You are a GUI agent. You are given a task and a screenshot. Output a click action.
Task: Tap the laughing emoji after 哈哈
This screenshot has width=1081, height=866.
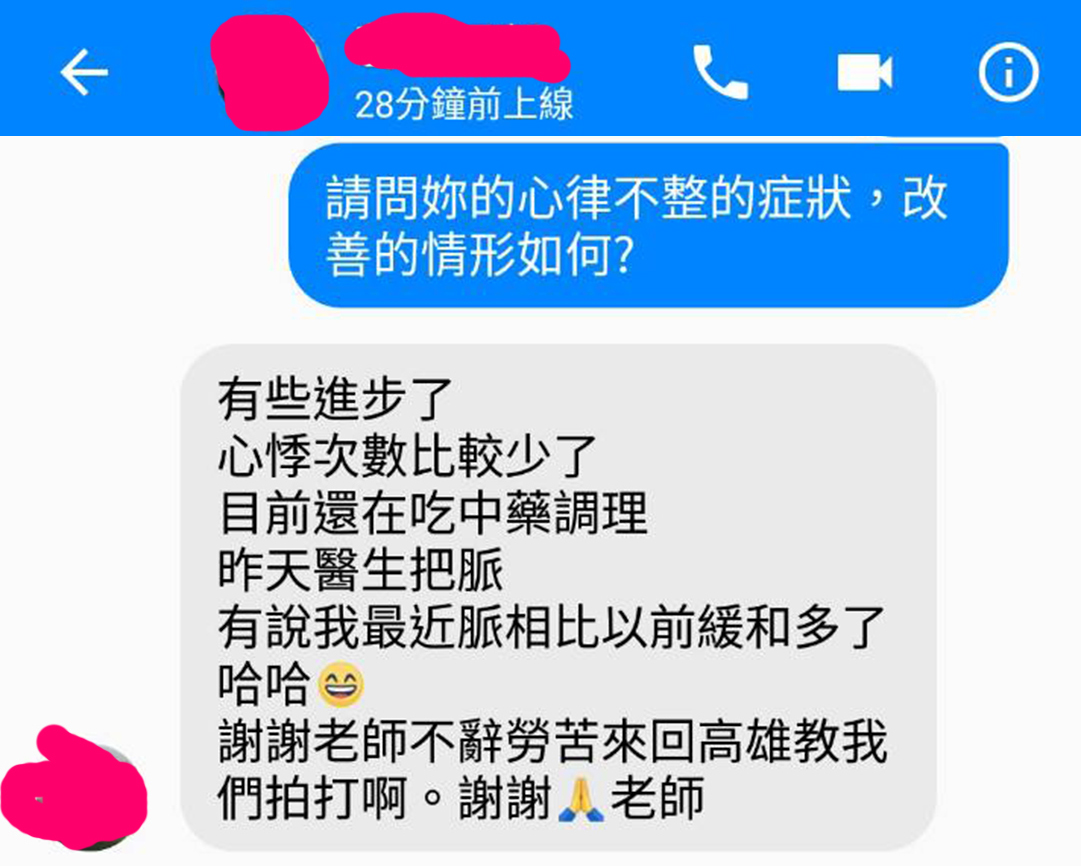click(x=341, y=683)
